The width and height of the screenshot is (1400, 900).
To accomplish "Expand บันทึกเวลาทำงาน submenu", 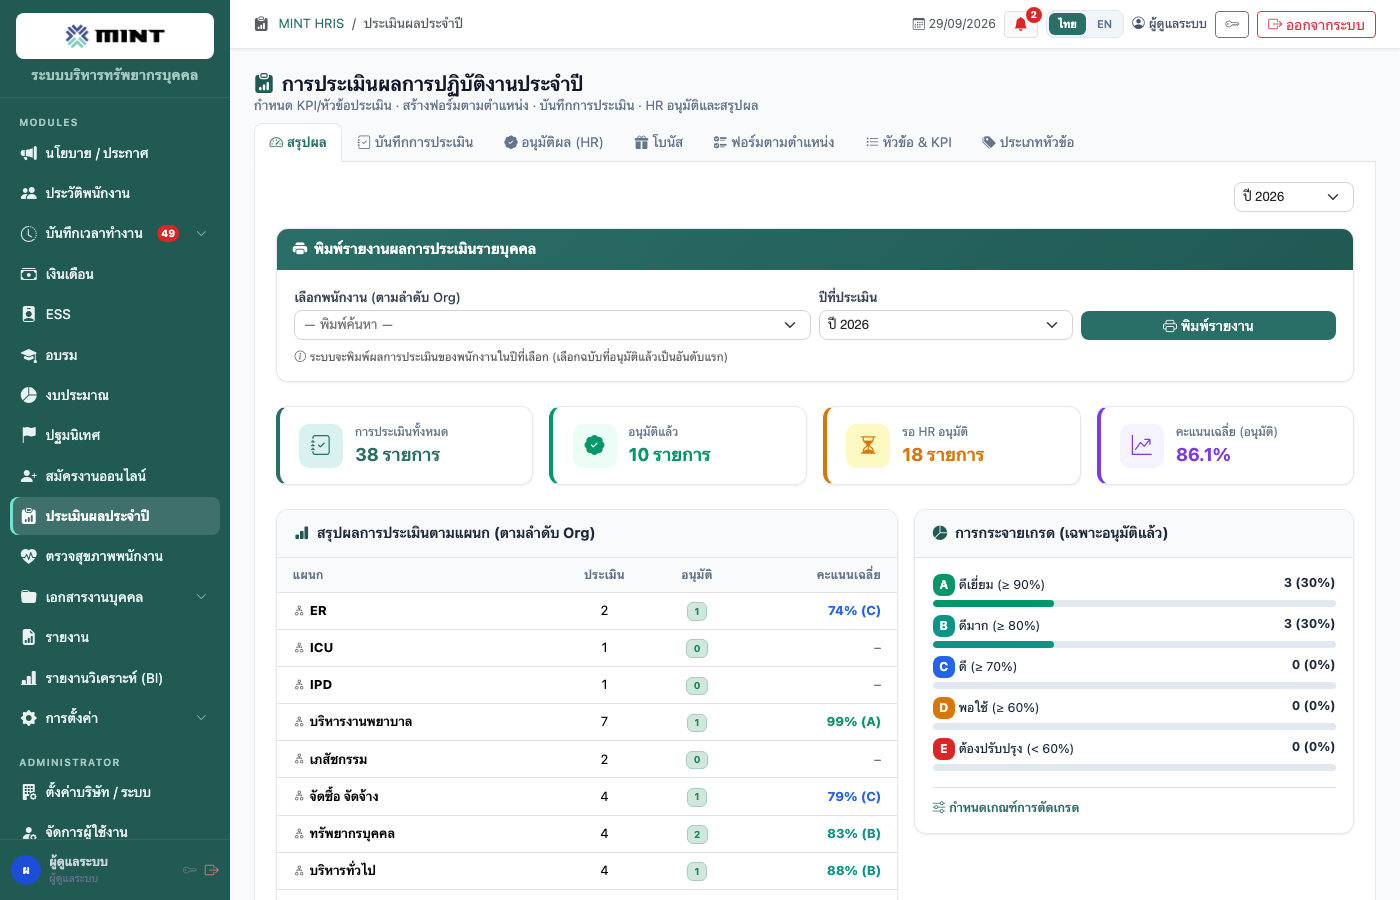I will pos(201,234).
